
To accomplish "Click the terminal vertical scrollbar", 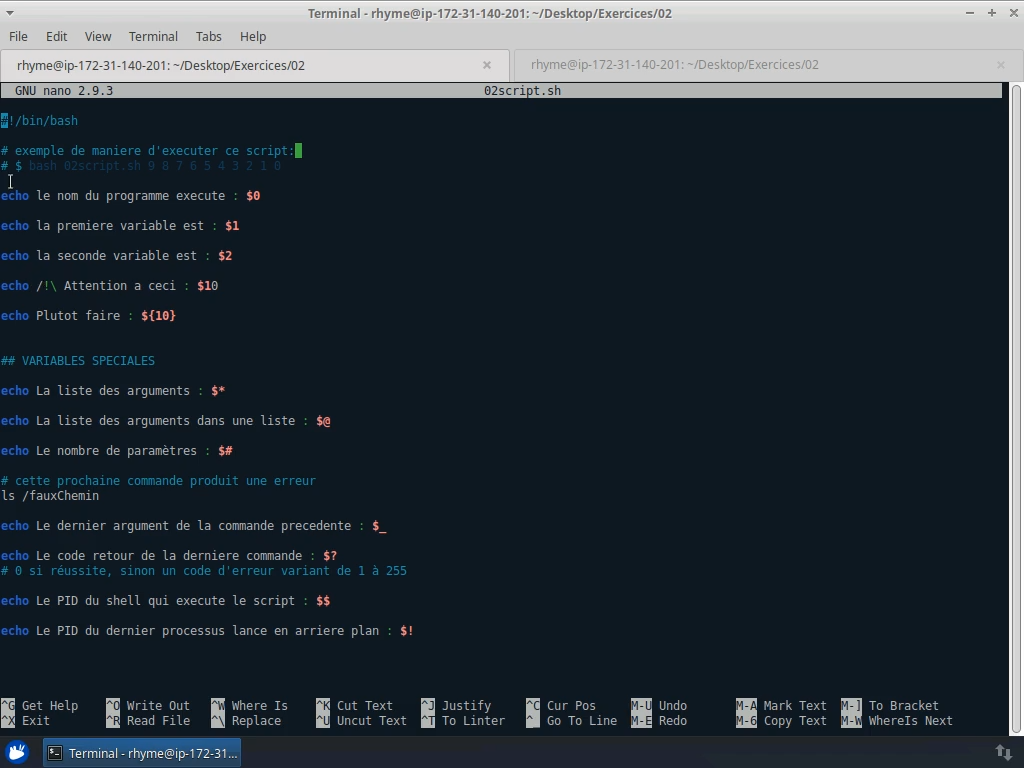I will [x=1016, y=408].
